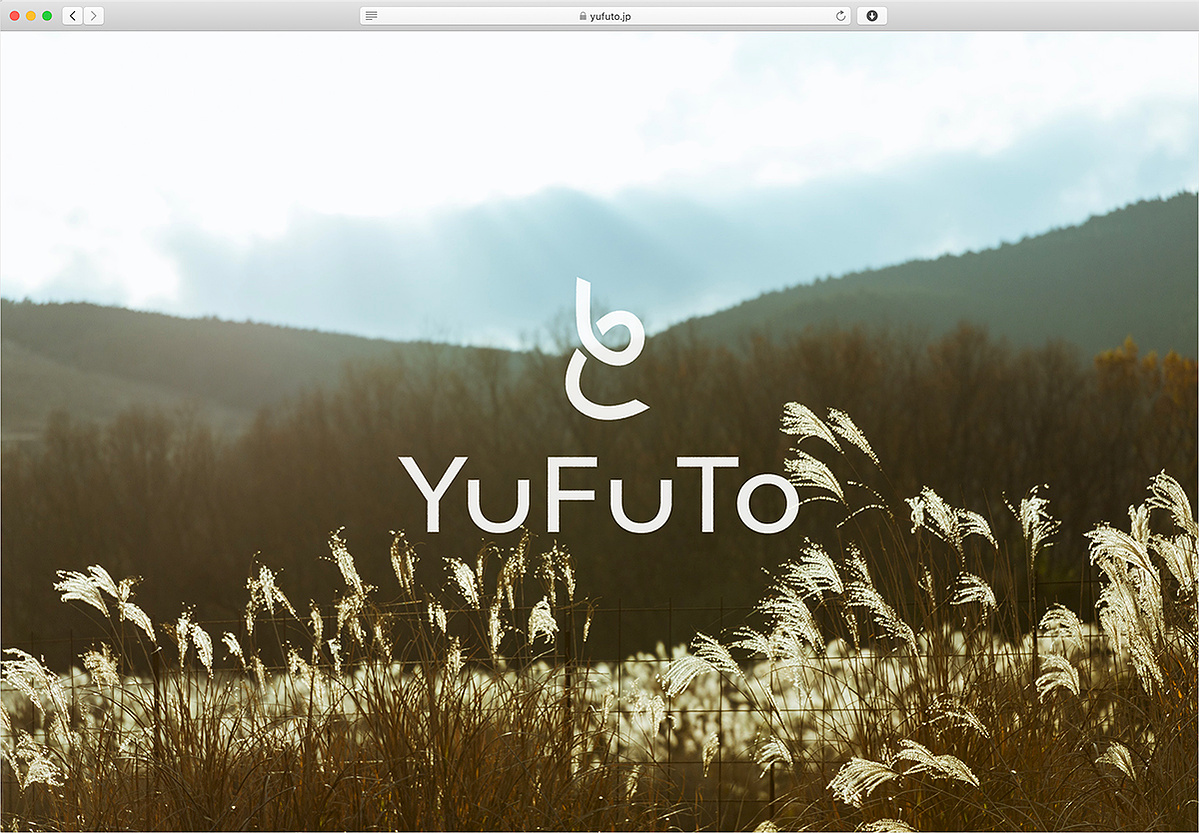Minimize the window with yellow button
This screenshot has width=1199, height=833.
click(x=31, y=15)
